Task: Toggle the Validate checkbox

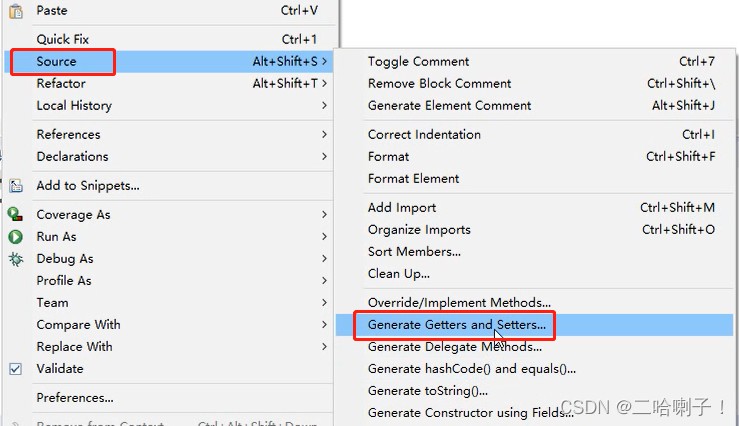Action: pyautogui.click(x=16, y=369)
